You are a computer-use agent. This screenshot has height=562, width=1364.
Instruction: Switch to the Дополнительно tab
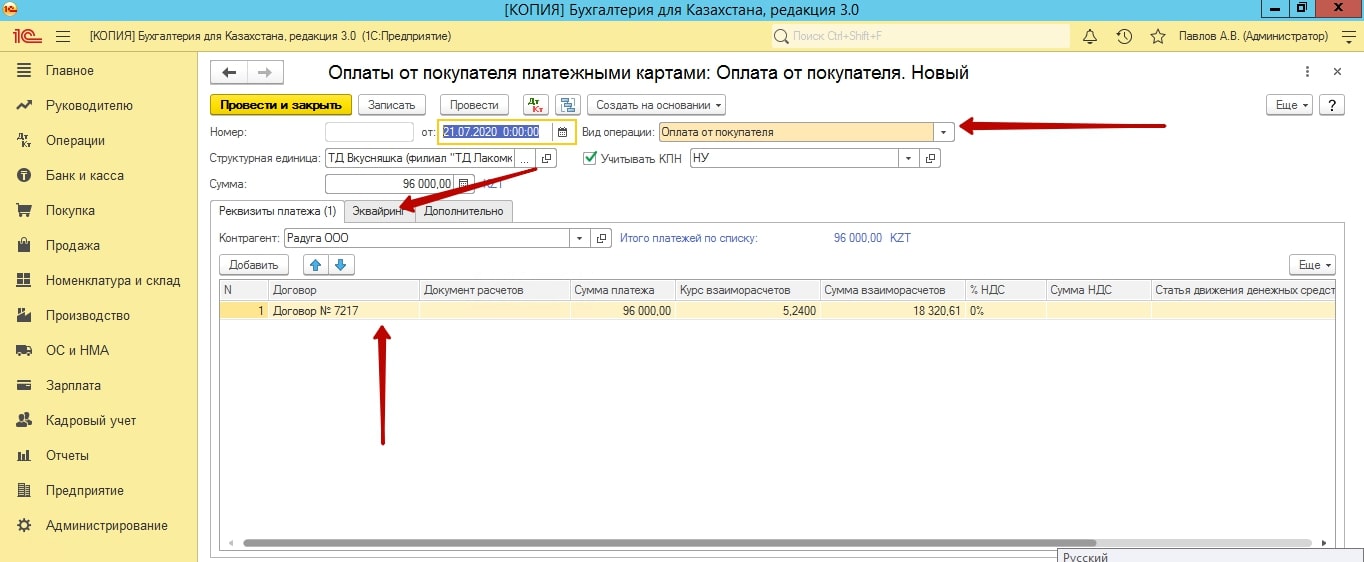point(464,211)
